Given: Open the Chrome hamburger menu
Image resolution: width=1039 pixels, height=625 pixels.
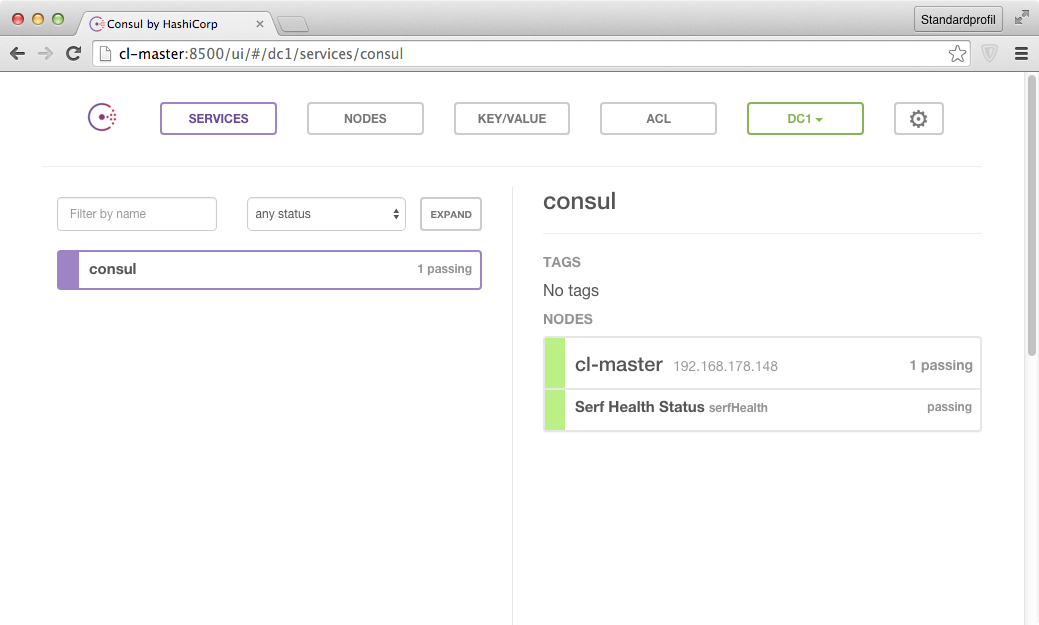Looking at the screenshot, I should [x=1021, y=54].
